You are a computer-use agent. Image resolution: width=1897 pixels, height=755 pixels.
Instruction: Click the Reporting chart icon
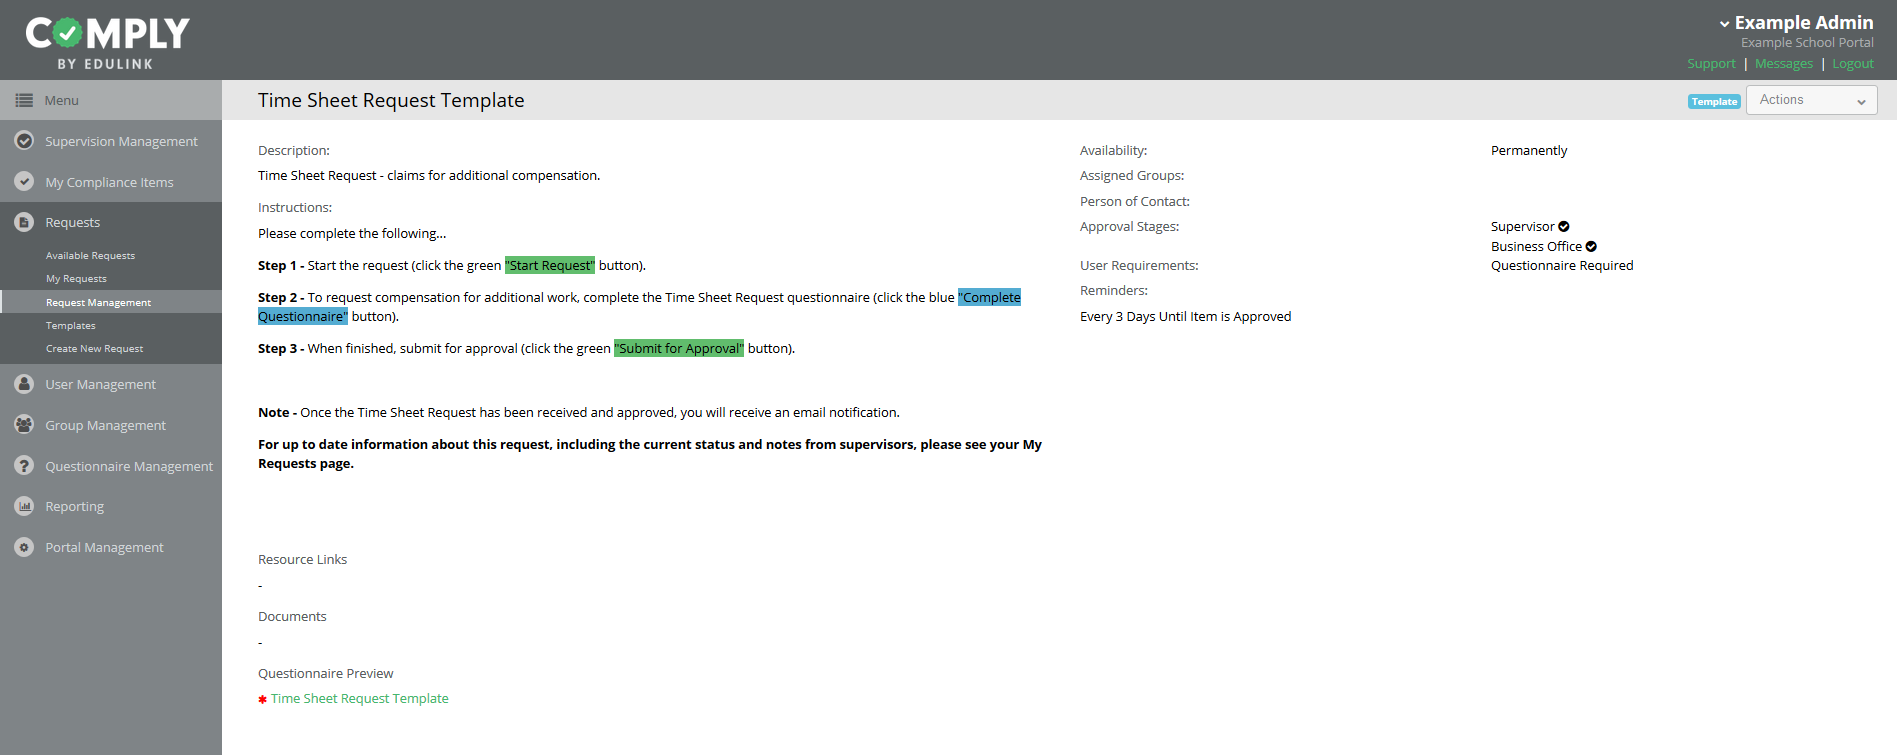(25, 506)
